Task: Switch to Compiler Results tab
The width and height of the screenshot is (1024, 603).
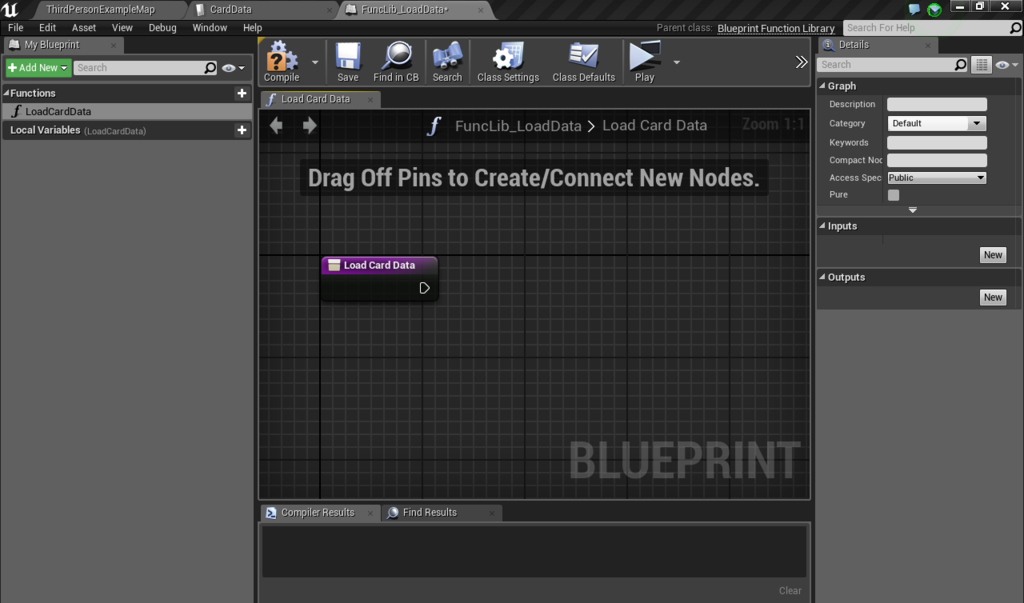Action: [318, 513]
